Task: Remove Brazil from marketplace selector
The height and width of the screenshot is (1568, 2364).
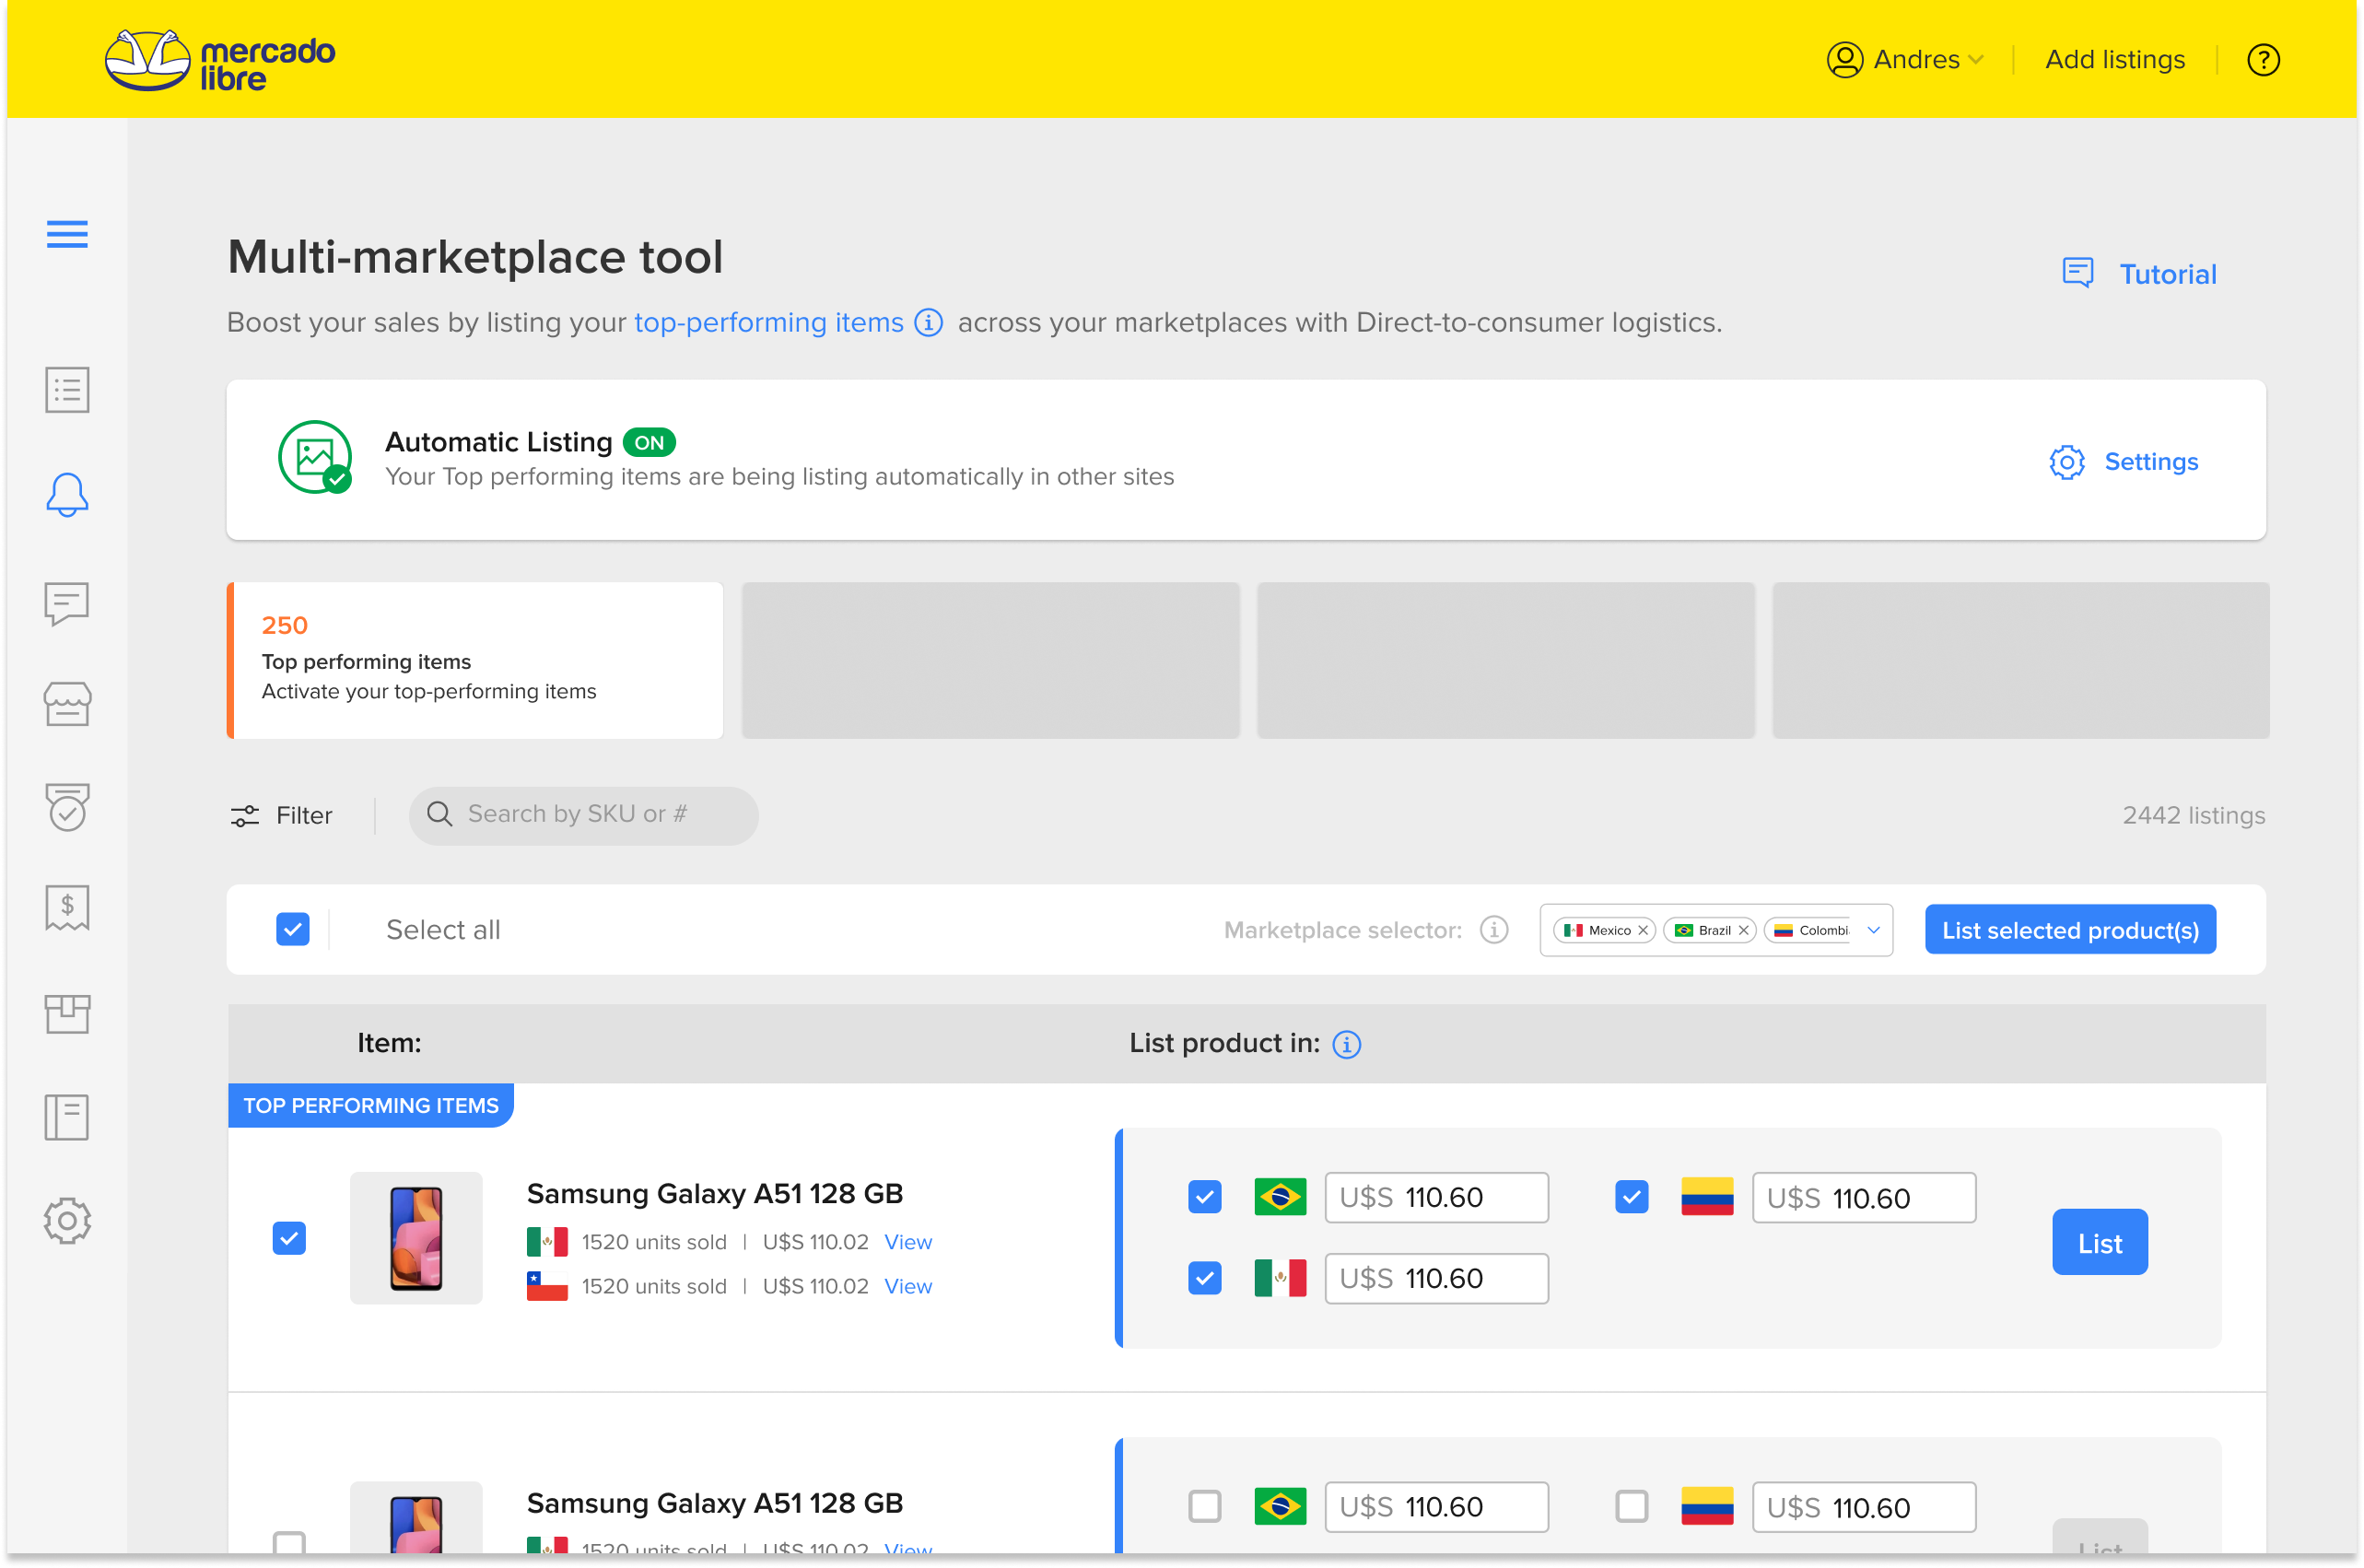Action: tap(1744, 930)
